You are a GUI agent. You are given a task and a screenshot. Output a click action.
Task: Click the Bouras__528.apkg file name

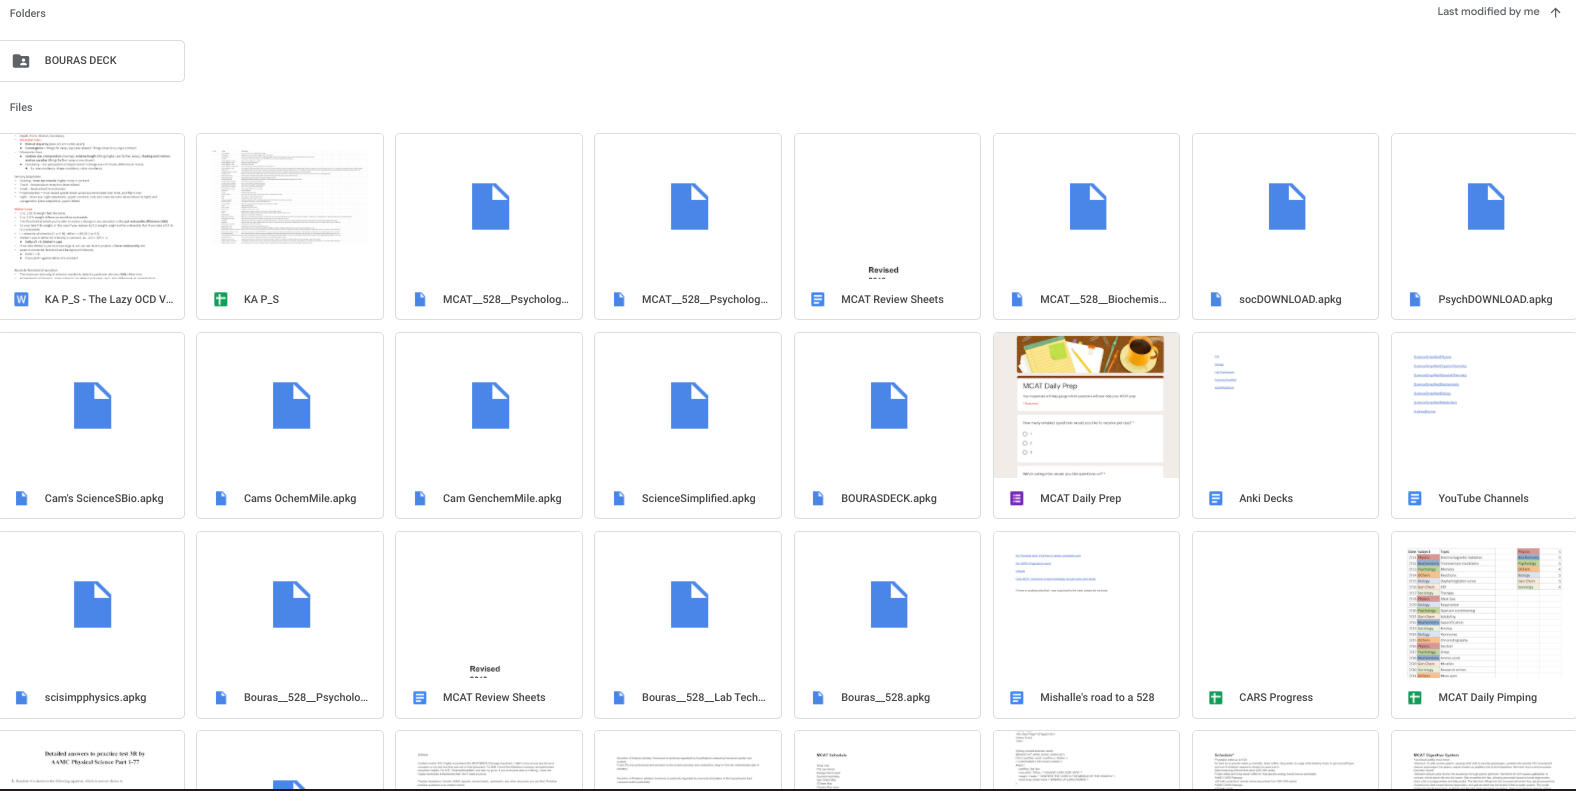[885, 697]
